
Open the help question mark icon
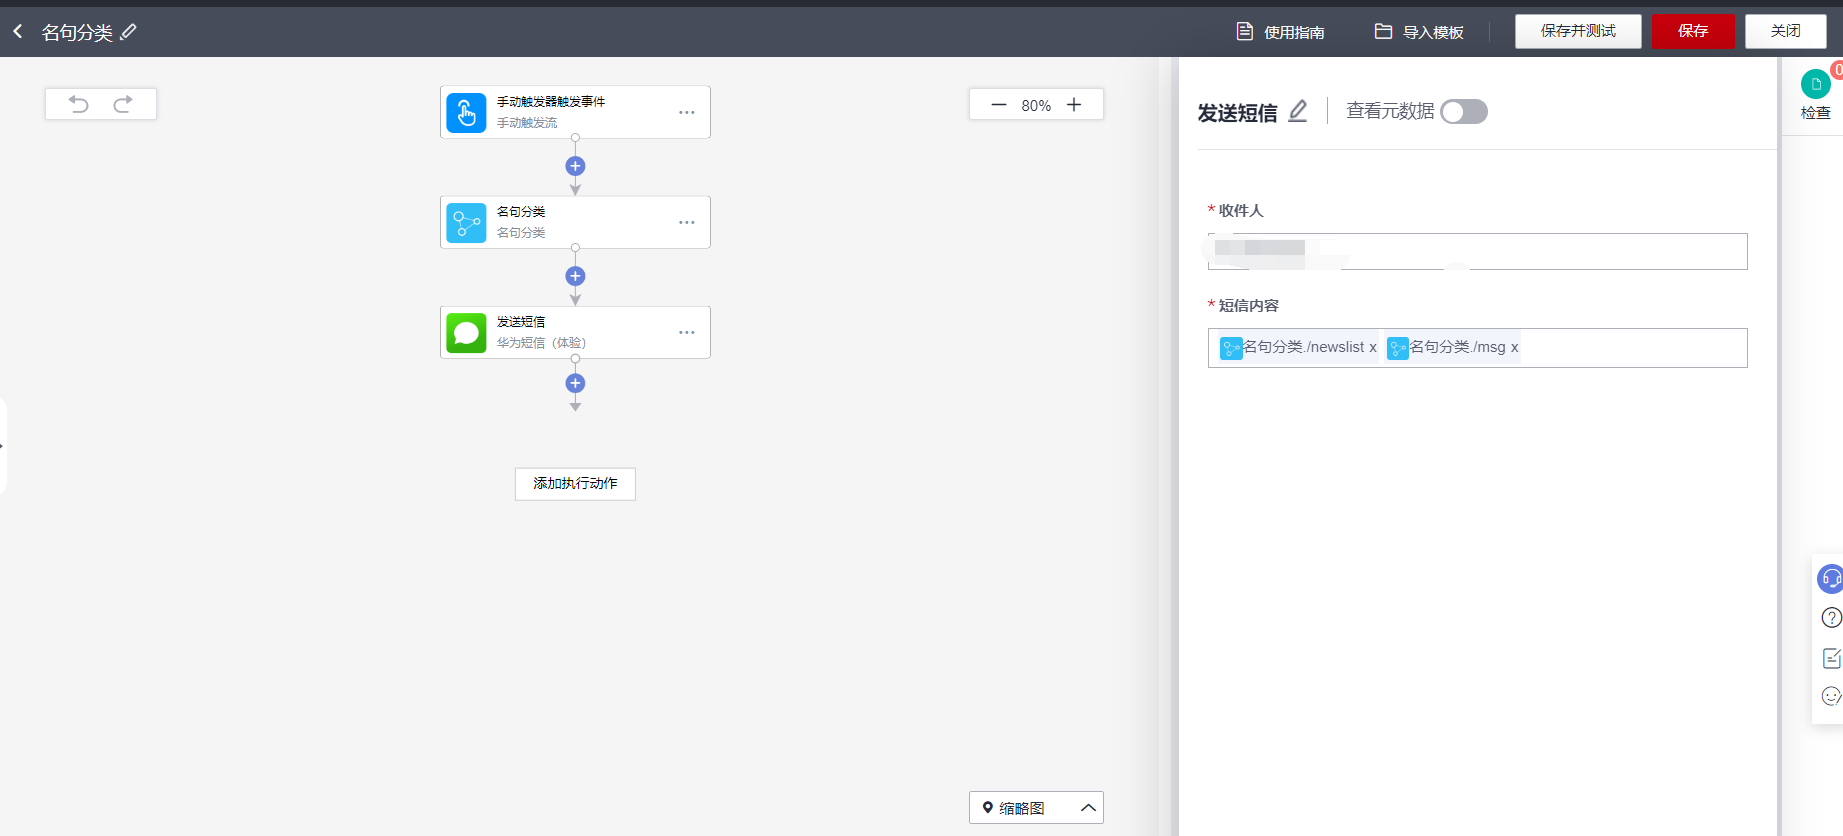point(1831,618)
